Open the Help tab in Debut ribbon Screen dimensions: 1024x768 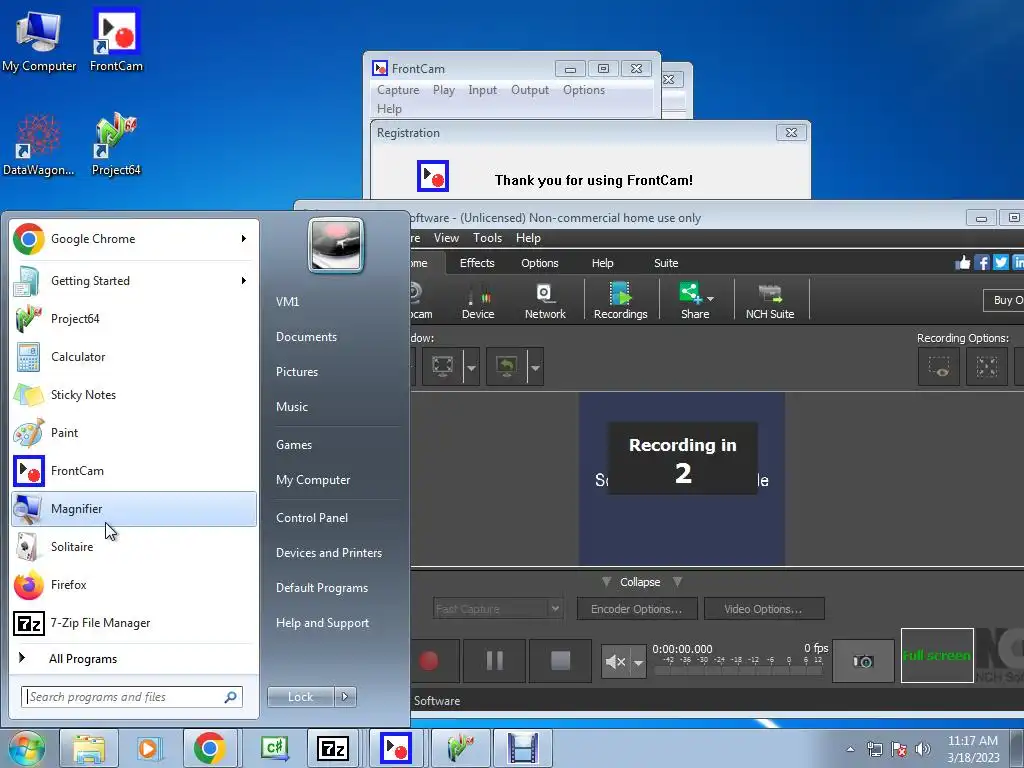pos(602,263)
